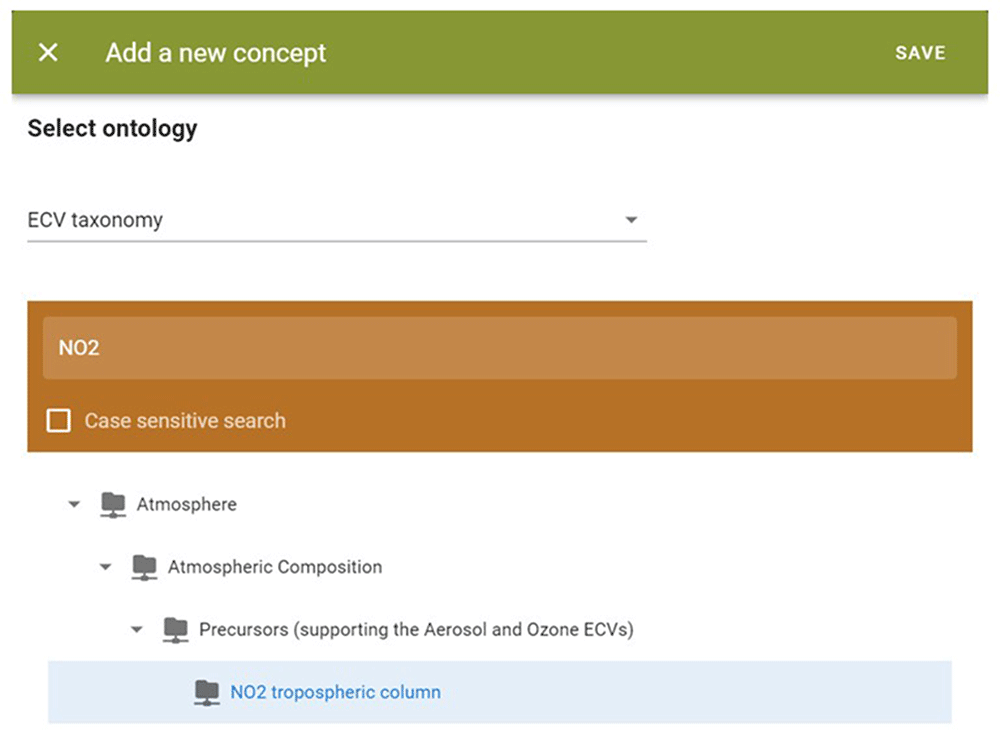1000x738 pixels.
Task: Click the Precursors folder icon
Action: [176, 630]
